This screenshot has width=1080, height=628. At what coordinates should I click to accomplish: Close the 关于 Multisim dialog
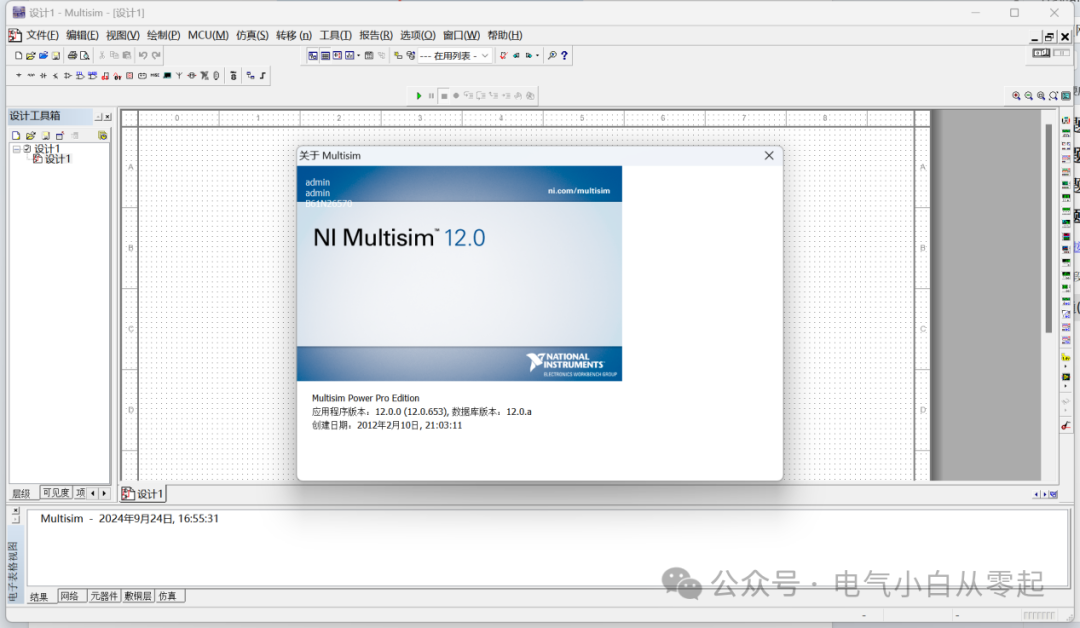click(769, 156)
